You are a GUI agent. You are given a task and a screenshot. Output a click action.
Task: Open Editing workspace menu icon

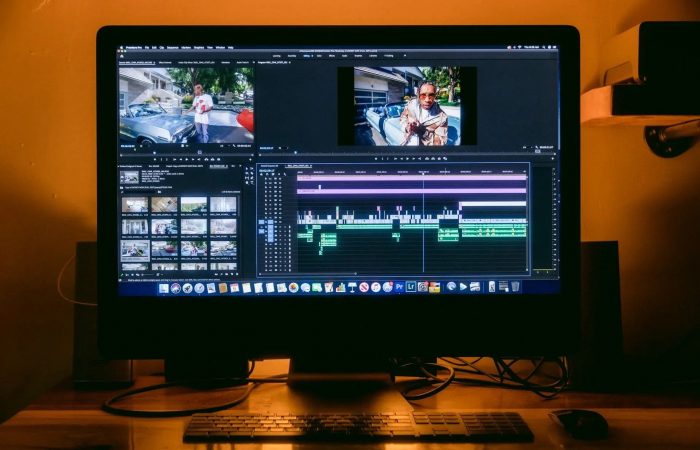(312, 56)
